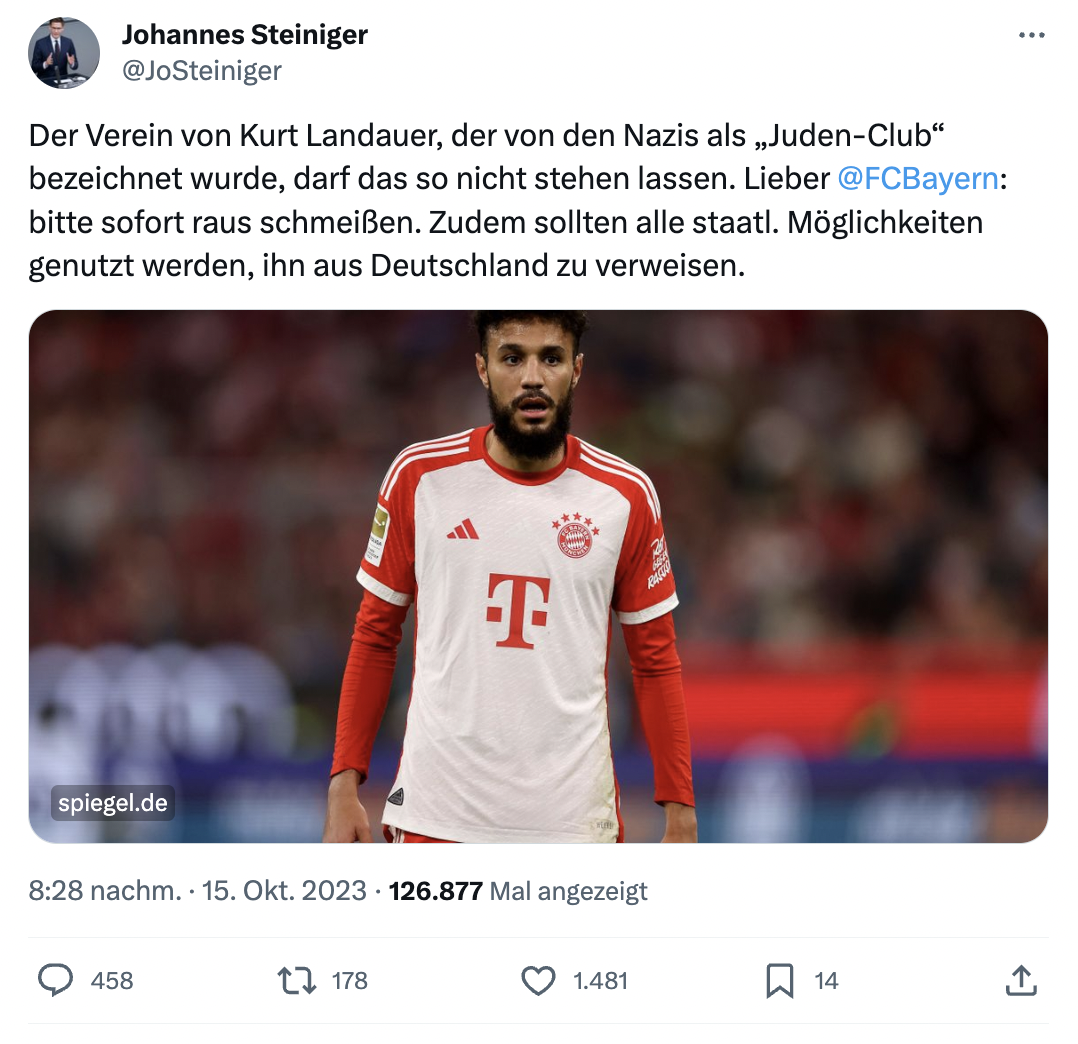
Task: Open Johannes Steiniger's profile avatar
Action: pyautogui.click(x=64, y=53)
